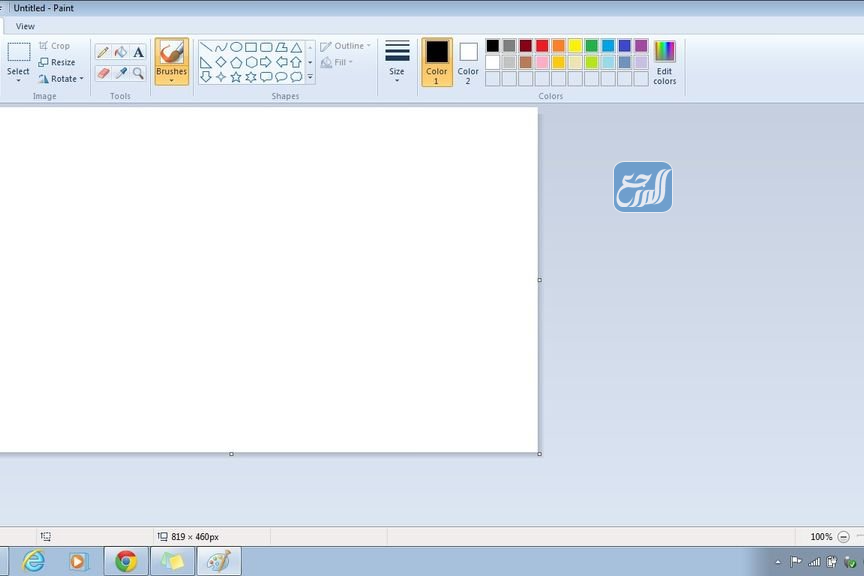Viewport: 864px width, 576px height.
Task: Open the Rotate dropdown menu
Action: [61, 78]
